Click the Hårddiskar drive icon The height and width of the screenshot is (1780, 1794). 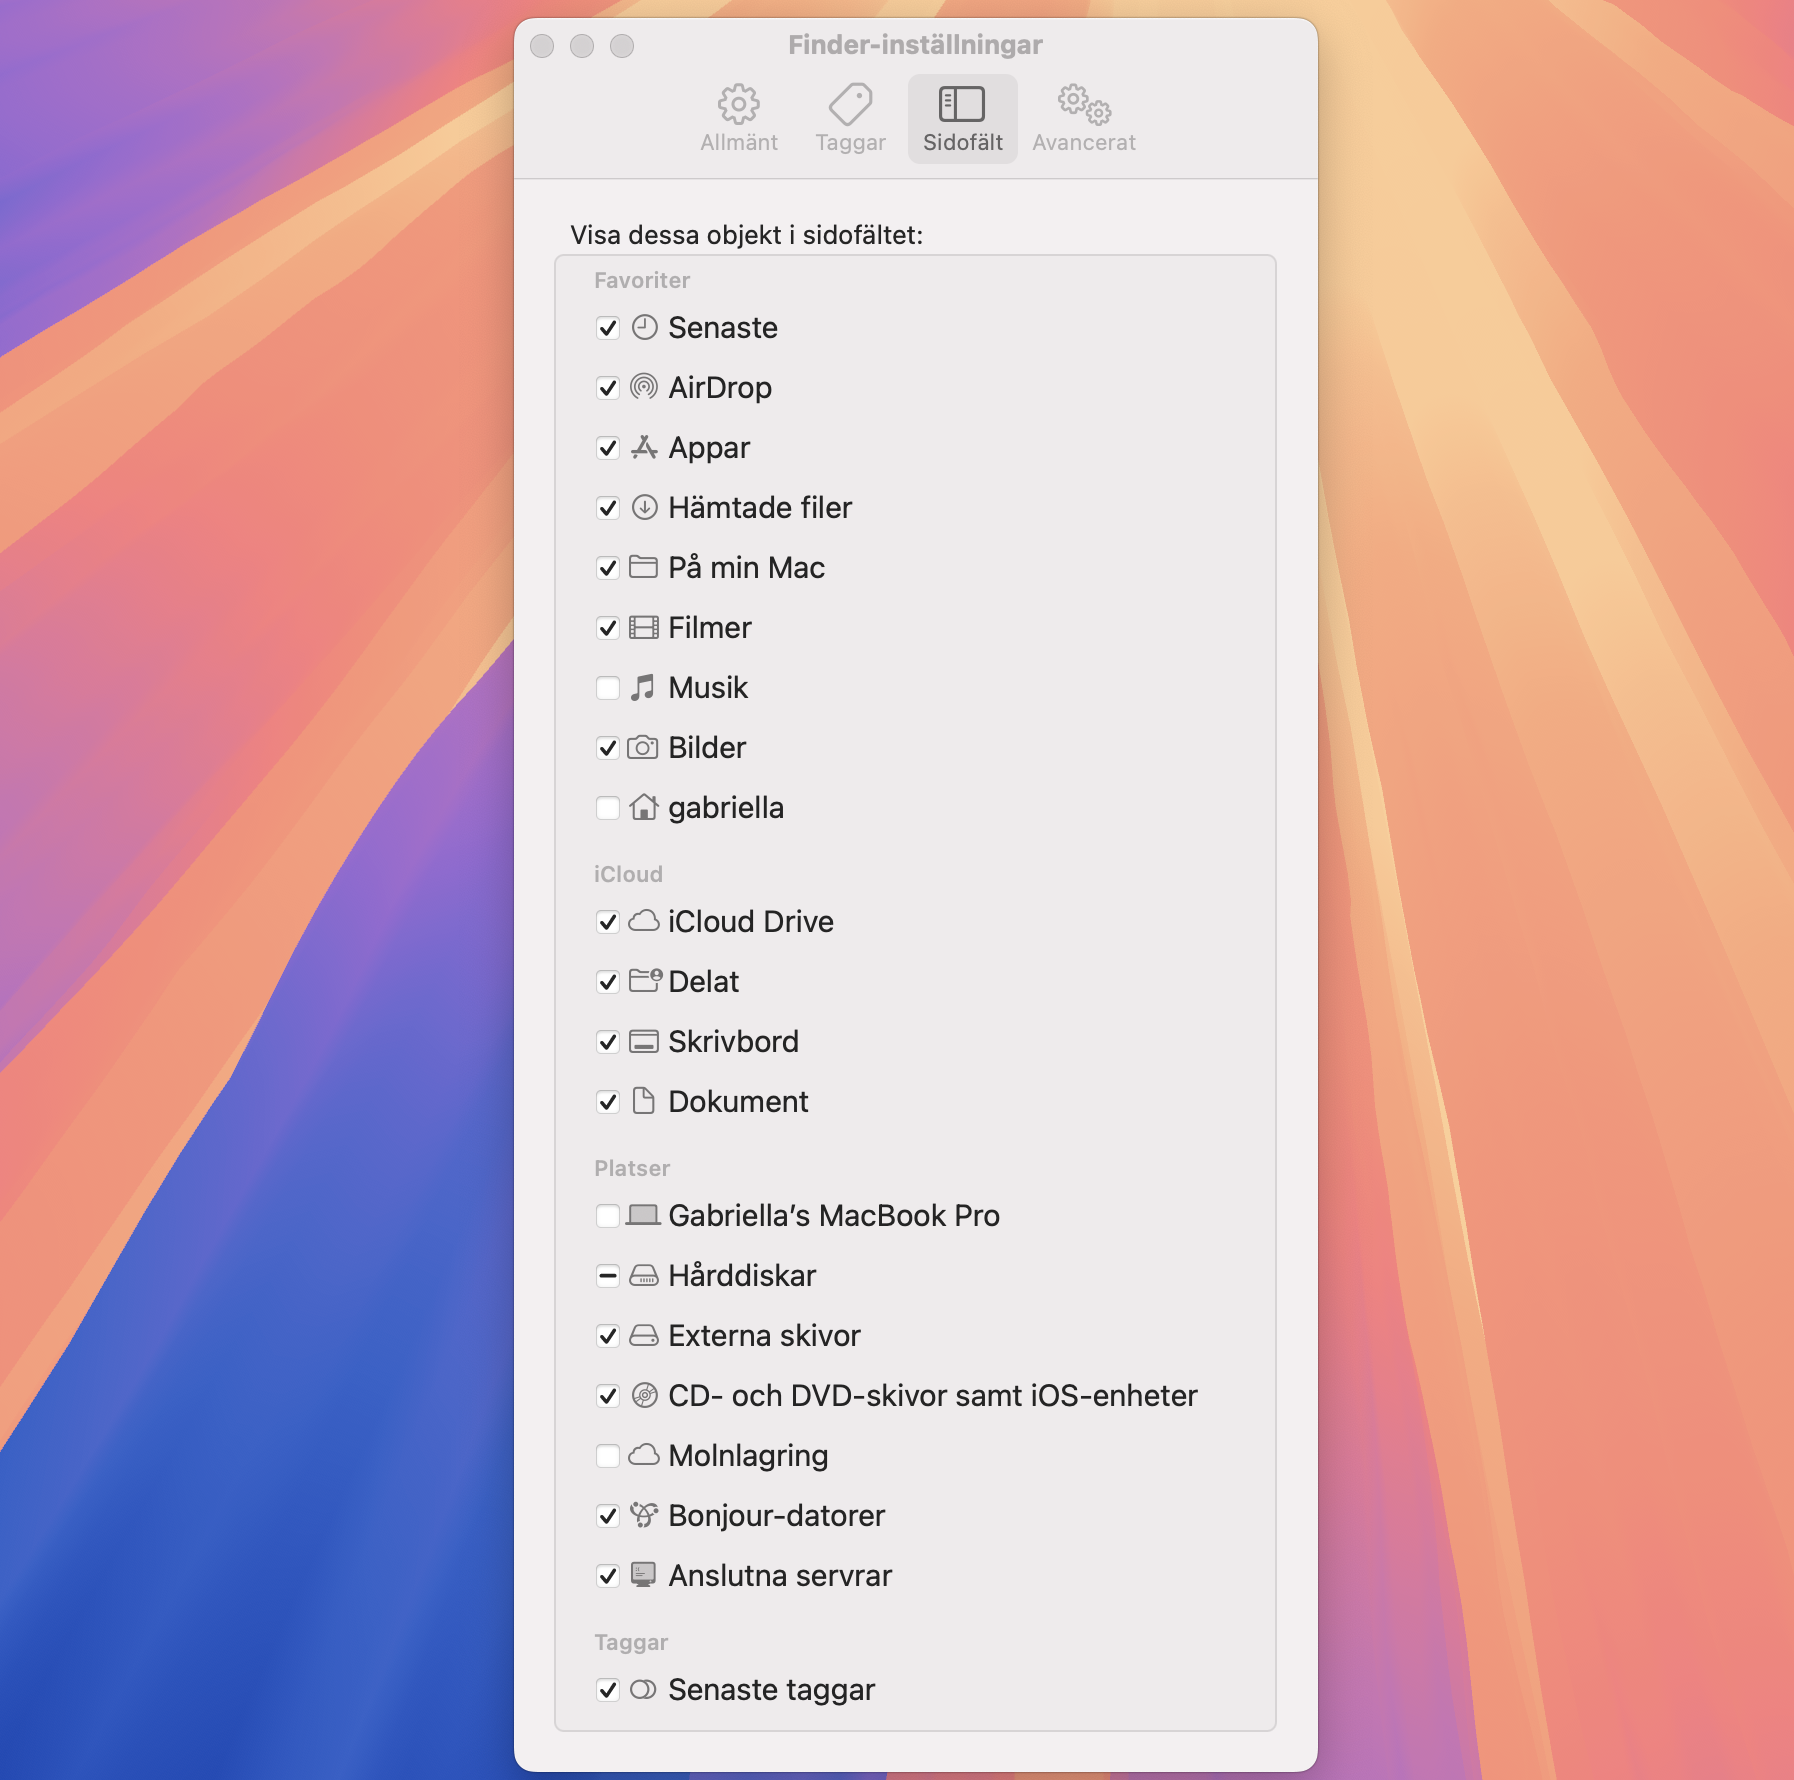(643, 1275)
